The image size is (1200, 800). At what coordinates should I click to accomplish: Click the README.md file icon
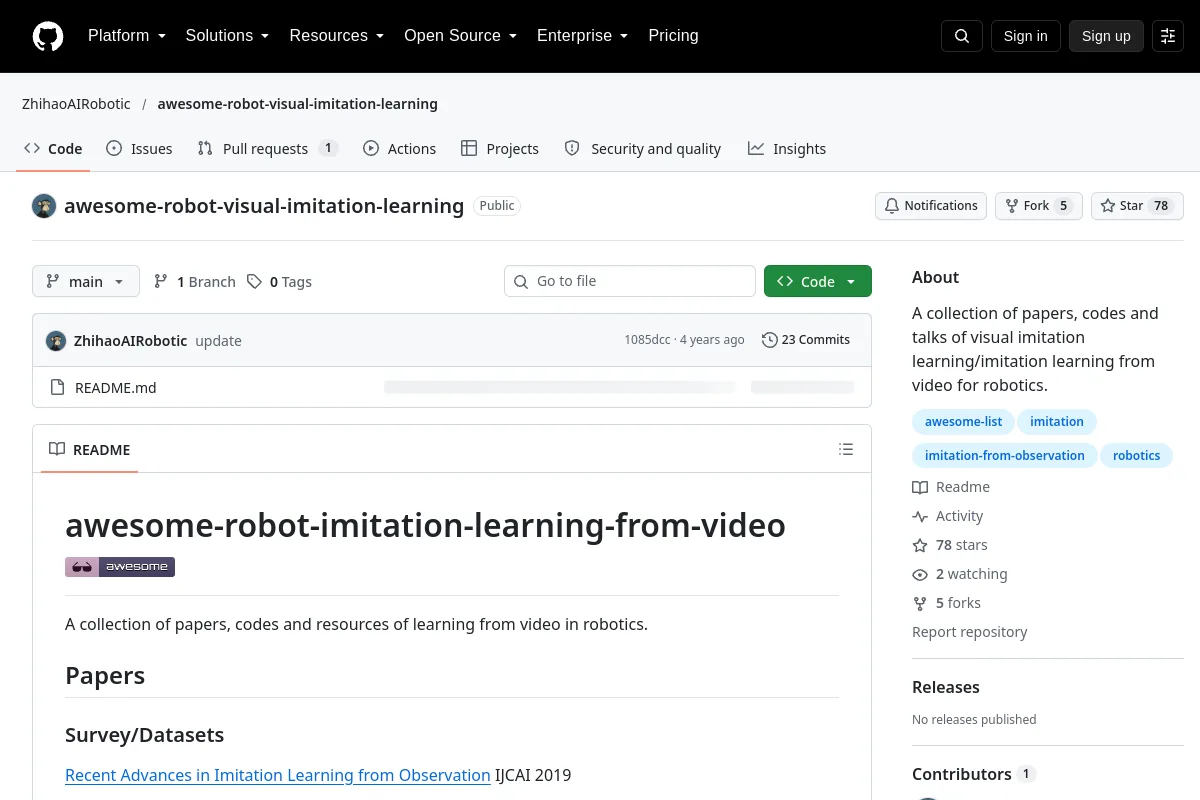(x=57, y=388)
